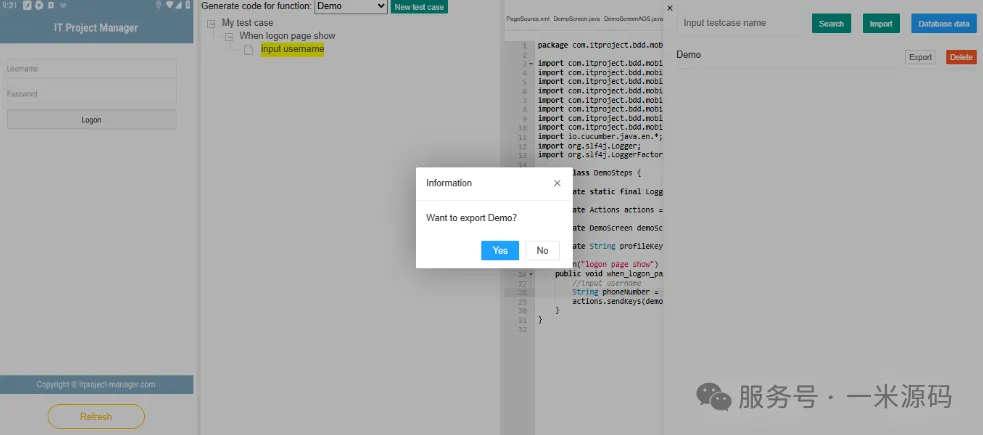The width and height of the screenshot is (983, 435).
Task: Click the Logon button in phone preview
Action: [x=92, y=120]
